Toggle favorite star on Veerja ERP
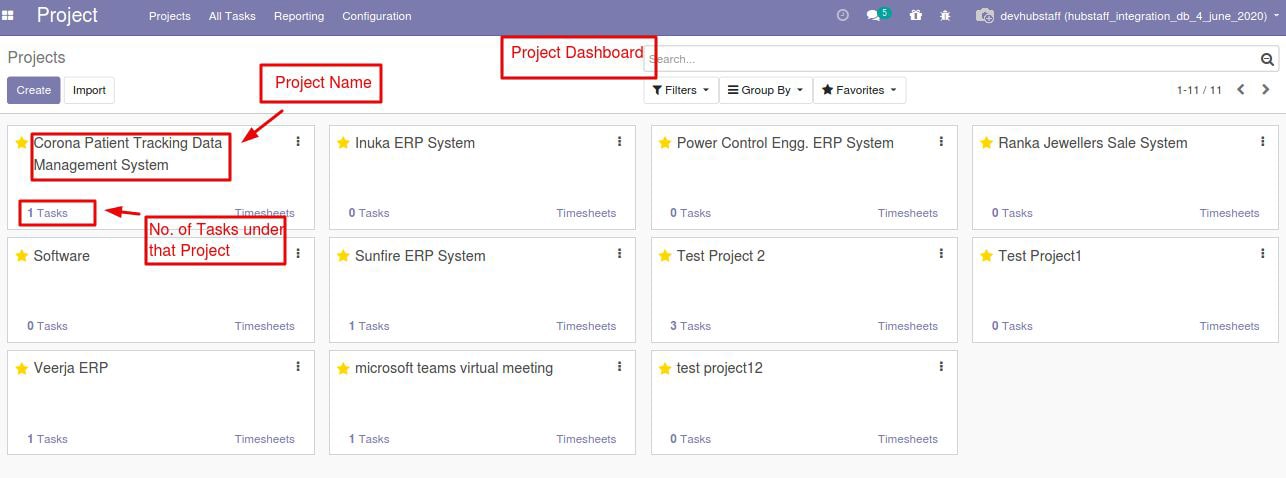 (22, 368)
